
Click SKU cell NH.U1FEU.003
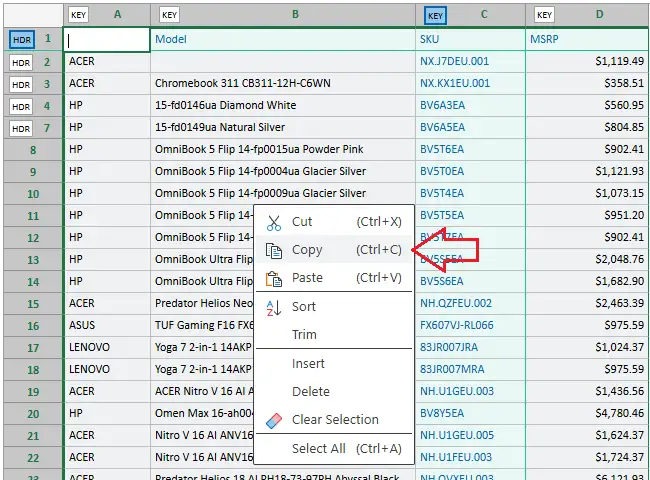(x=471, y=457)
